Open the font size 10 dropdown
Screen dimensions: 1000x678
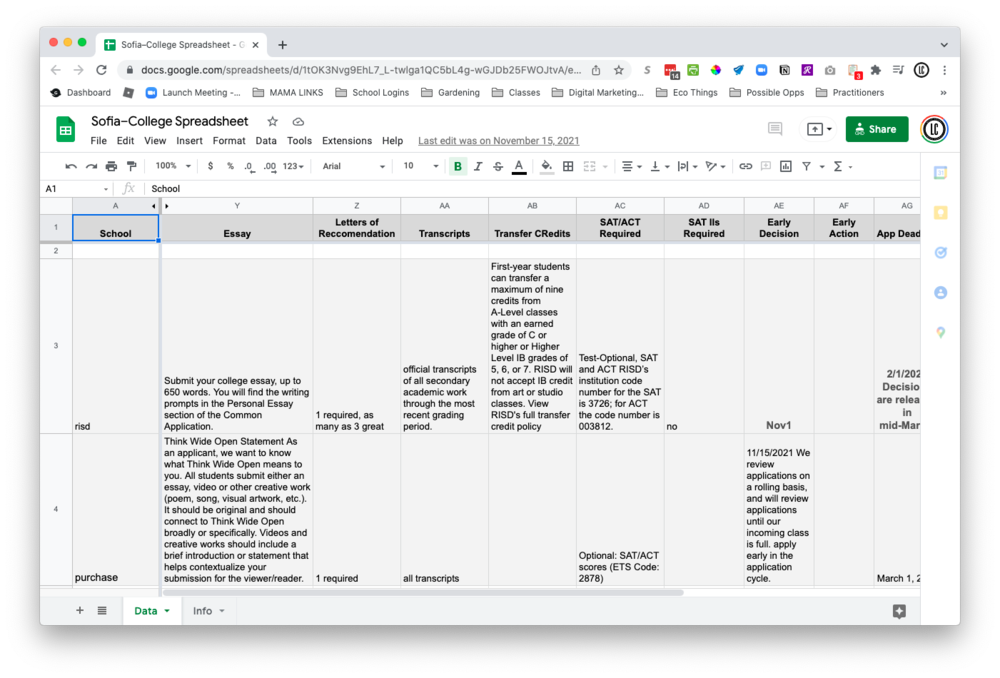tap(420, 166)
